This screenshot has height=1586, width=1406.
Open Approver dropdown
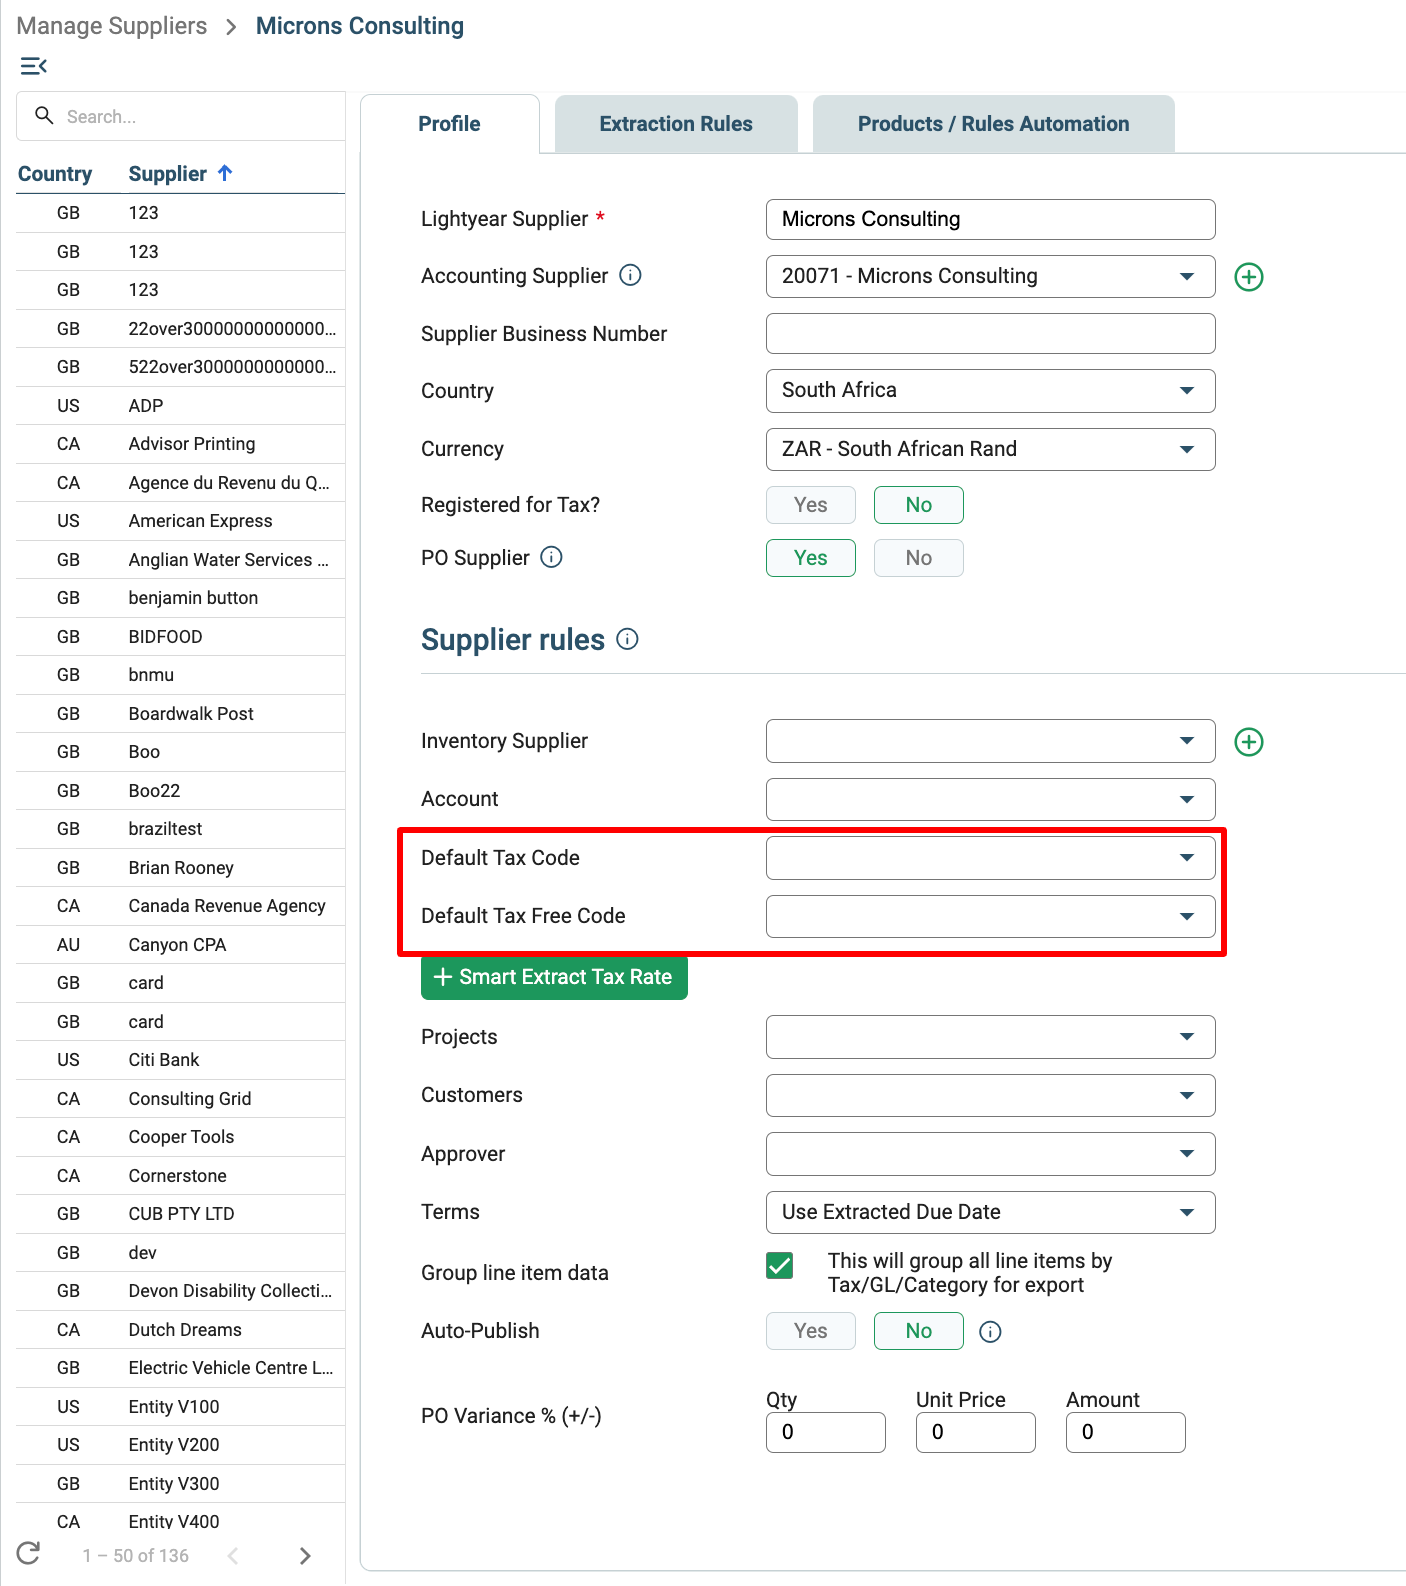pos(991,1154)
